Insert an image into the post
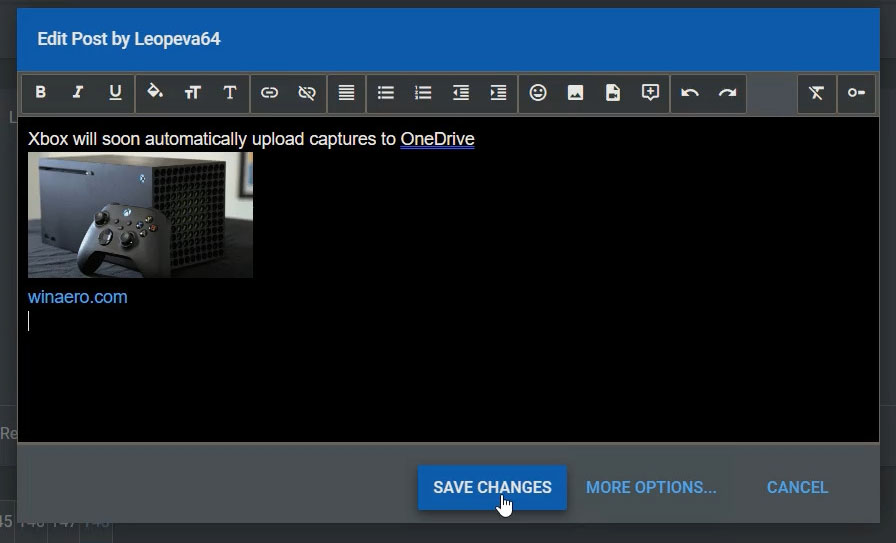This screenshot has height=543, width=896. (575, 93)
